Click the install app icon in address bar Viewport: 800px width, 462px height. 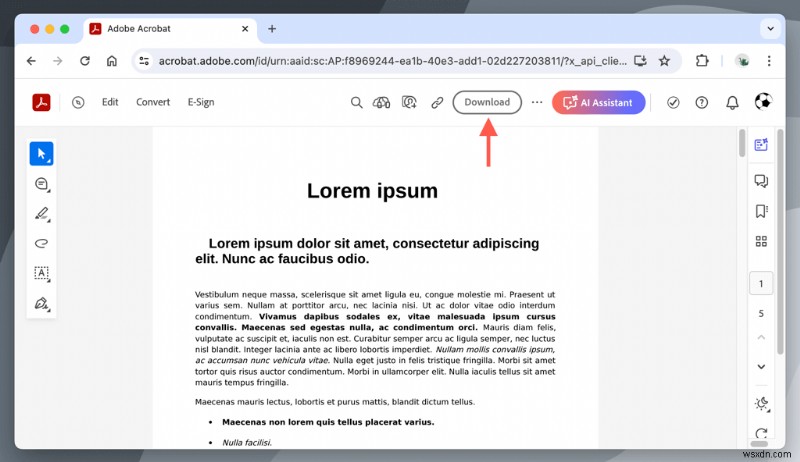click(x=640, y=61)
